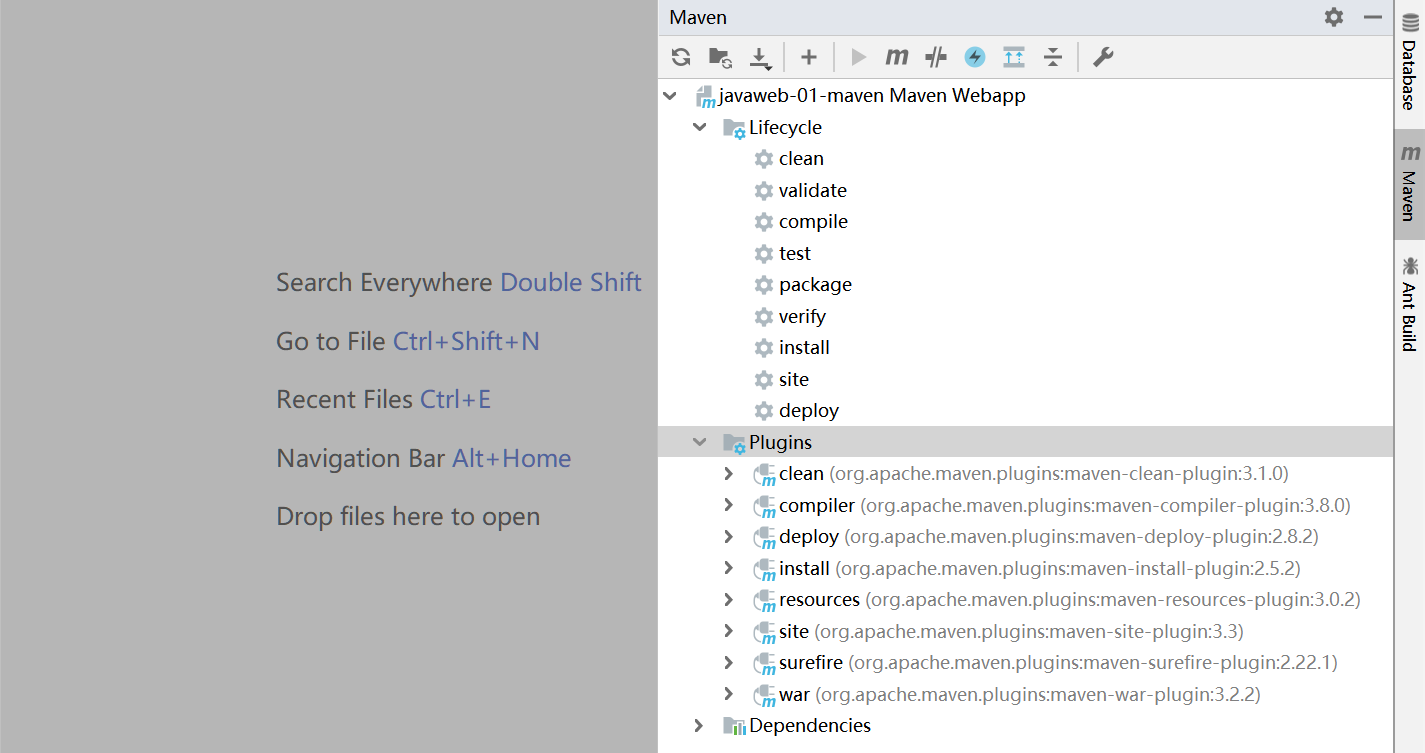This screenshot has height=753, width=1425.
Task: Hide the Maven tool window
Action: click(1373, 17)
